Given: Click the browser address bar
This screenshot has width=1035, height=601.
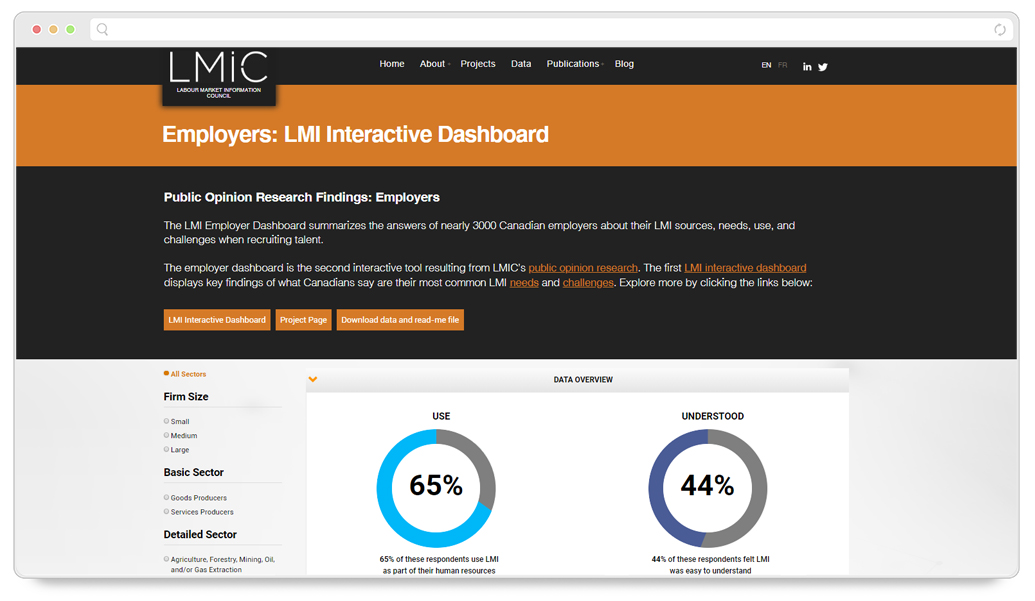Looking at the screenshot, I should [551, 29].
